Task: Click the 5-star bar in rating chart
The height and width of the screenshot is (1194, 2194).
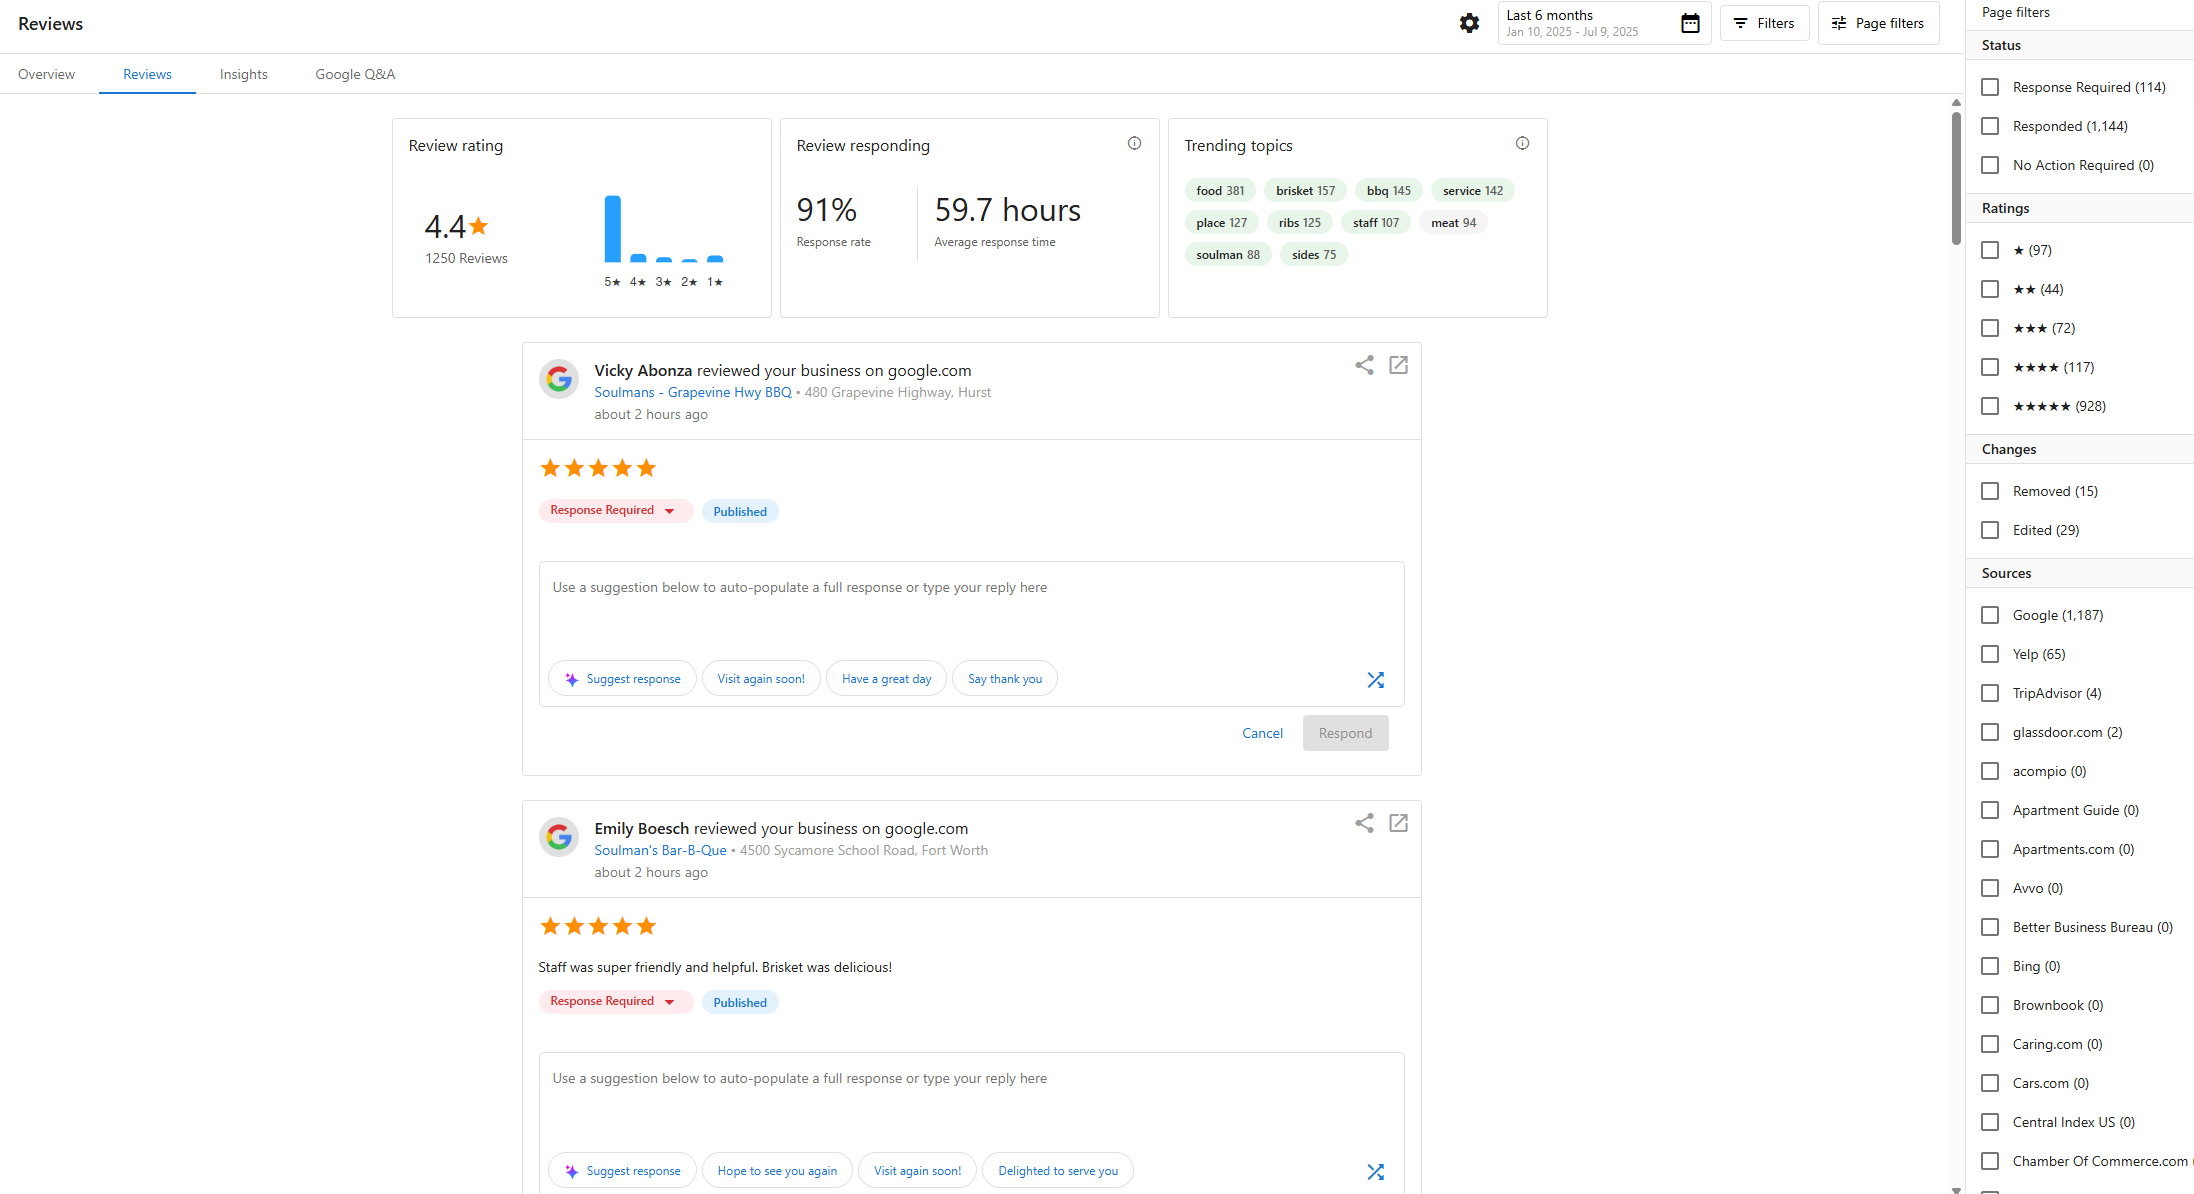Action: [x=612, y=229]
